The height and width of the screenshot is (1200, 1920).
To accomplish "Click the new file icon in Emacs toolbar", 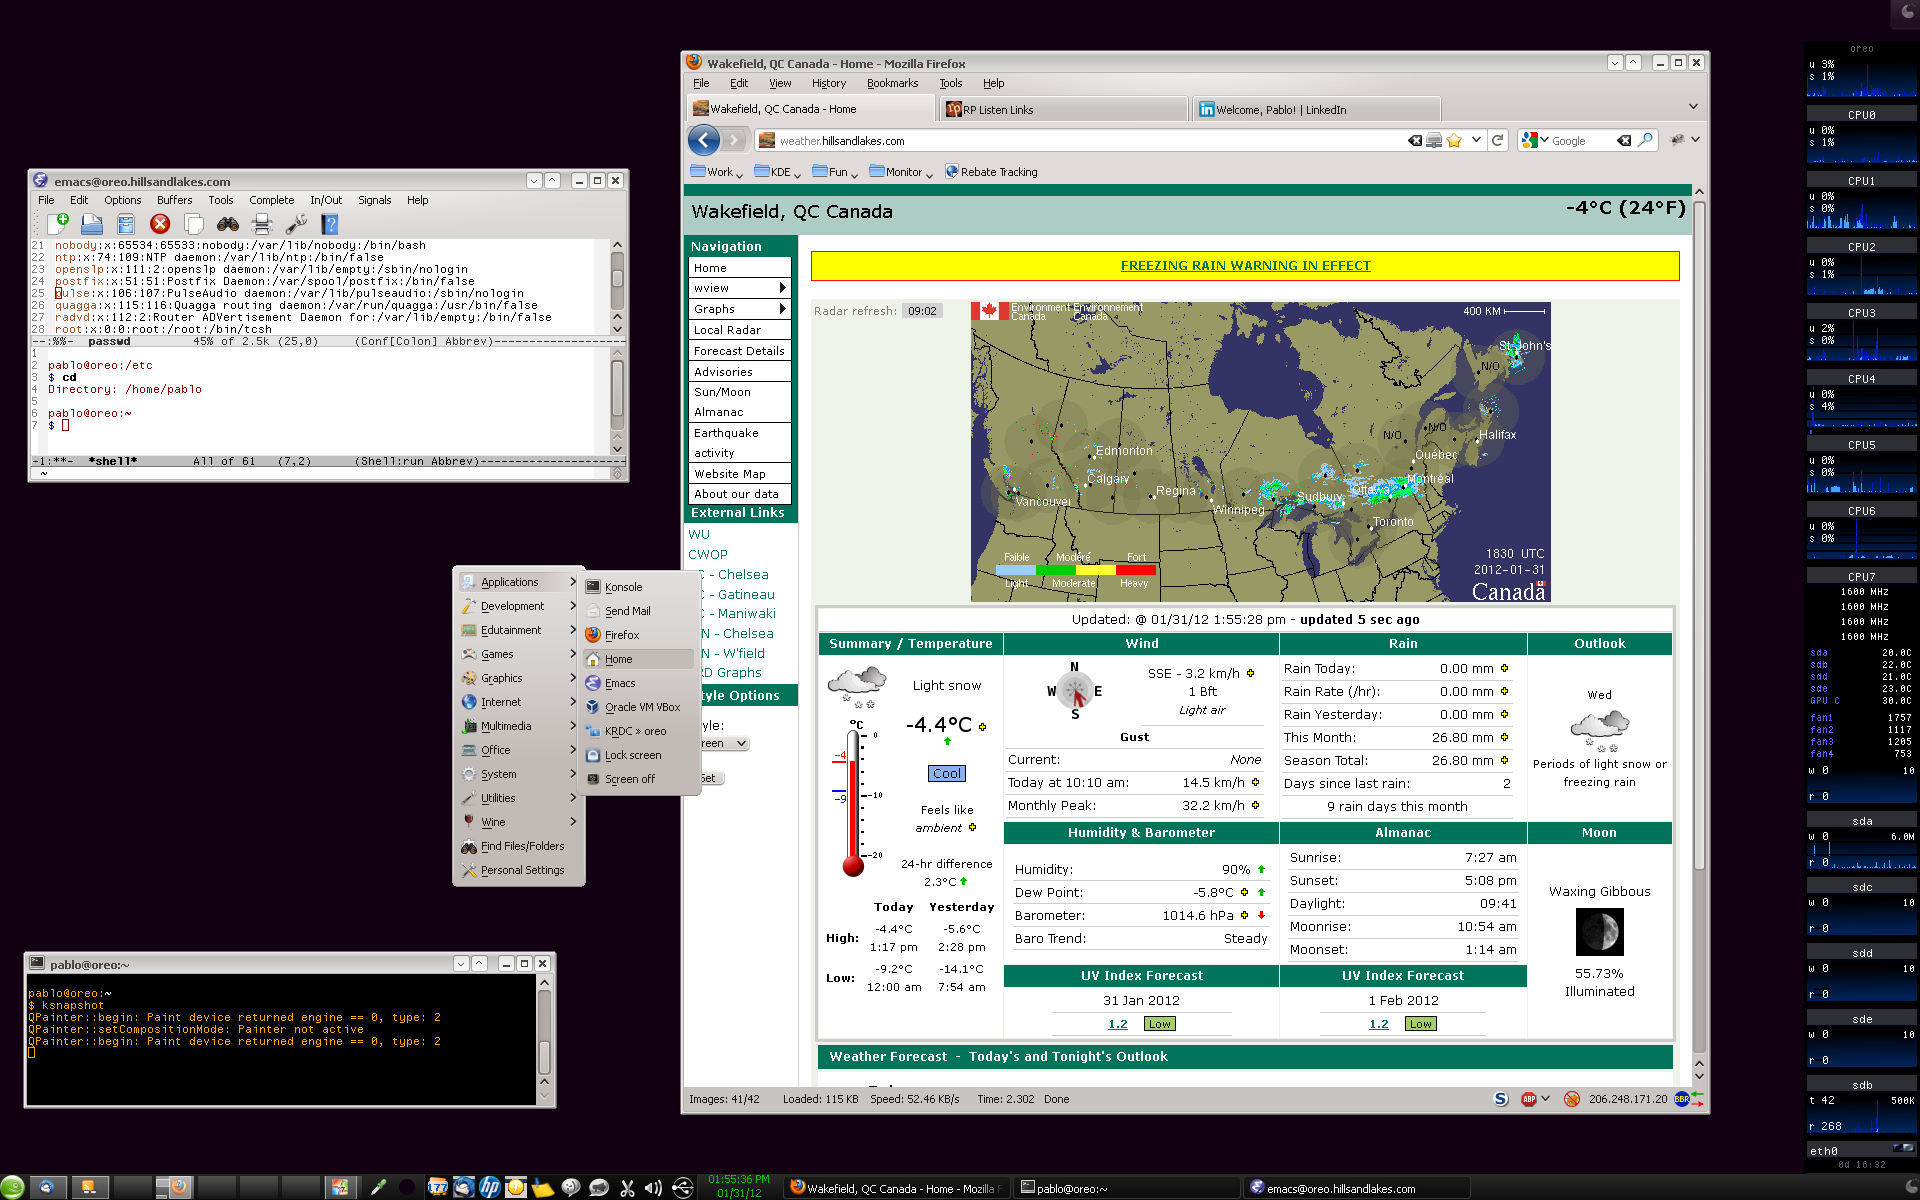I will [58, 224].
